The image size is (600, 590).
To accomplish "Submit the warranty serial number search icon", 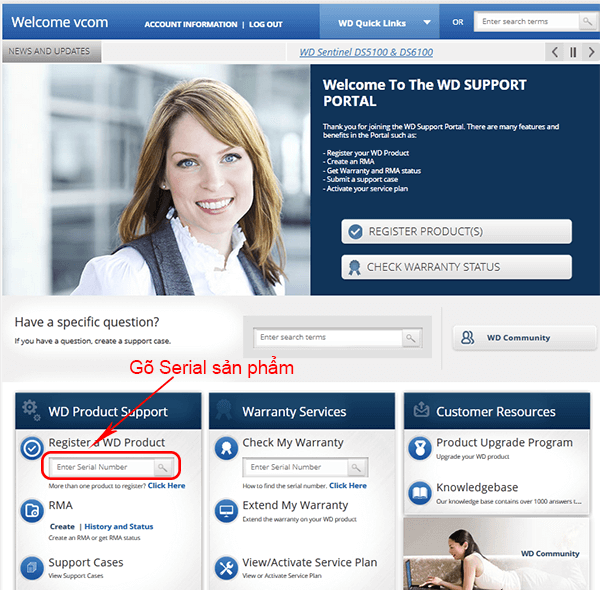I will (x=356, y=468).
